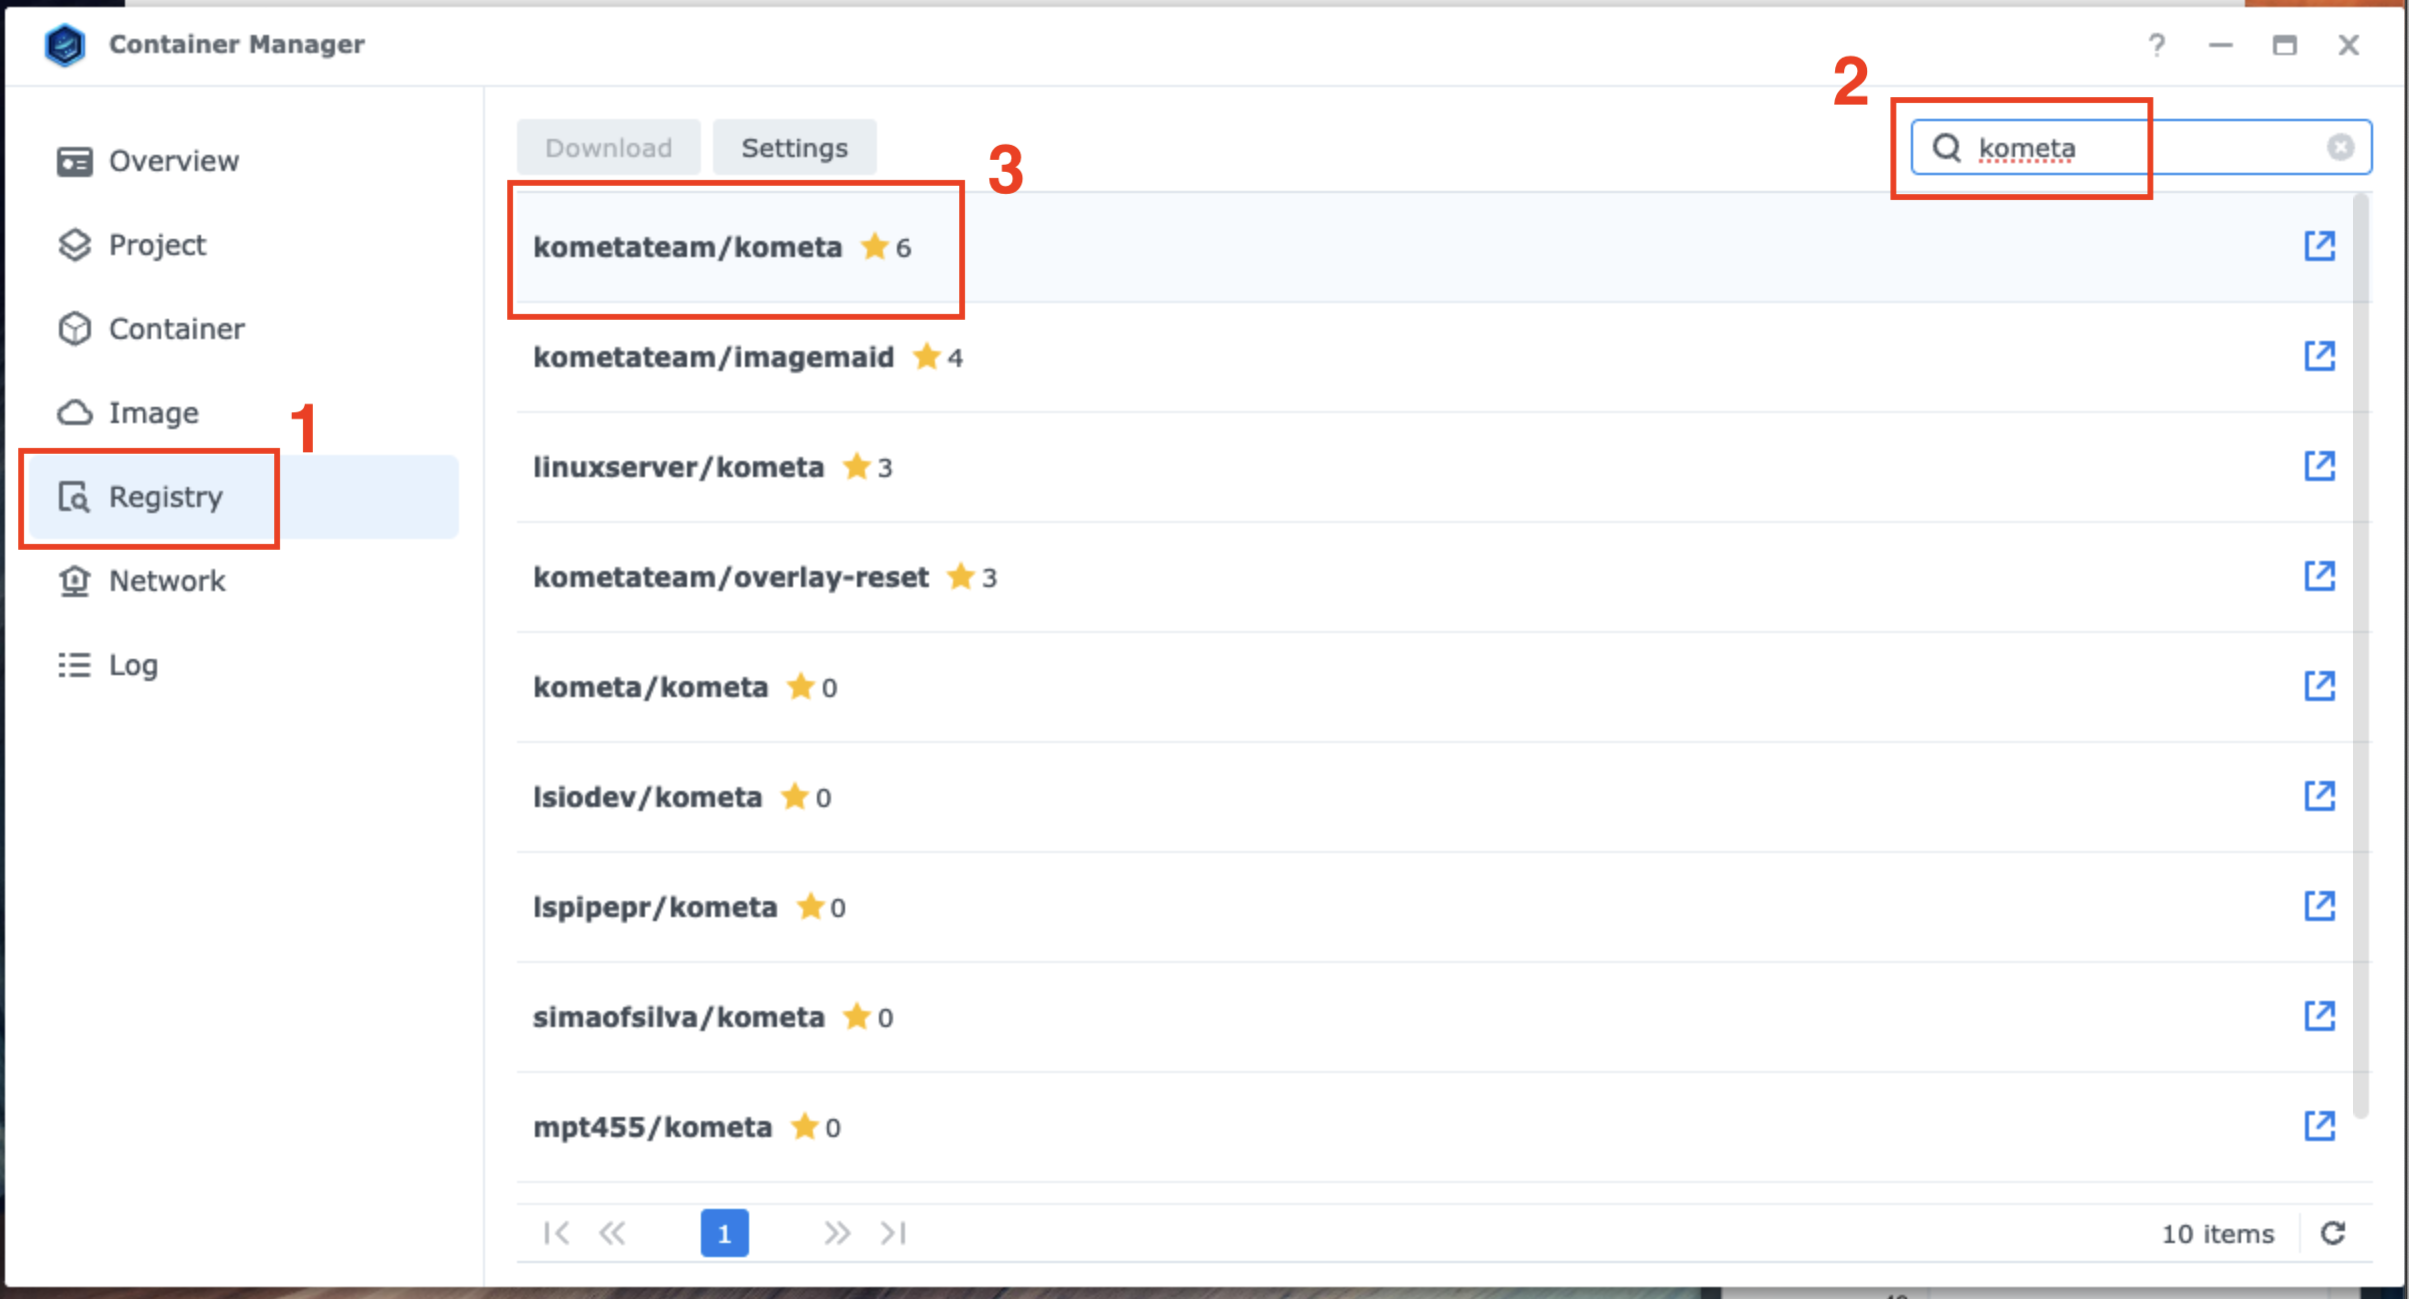
Task: Open the Overview section in the sidebar
Action: click(x=243, y=161)
